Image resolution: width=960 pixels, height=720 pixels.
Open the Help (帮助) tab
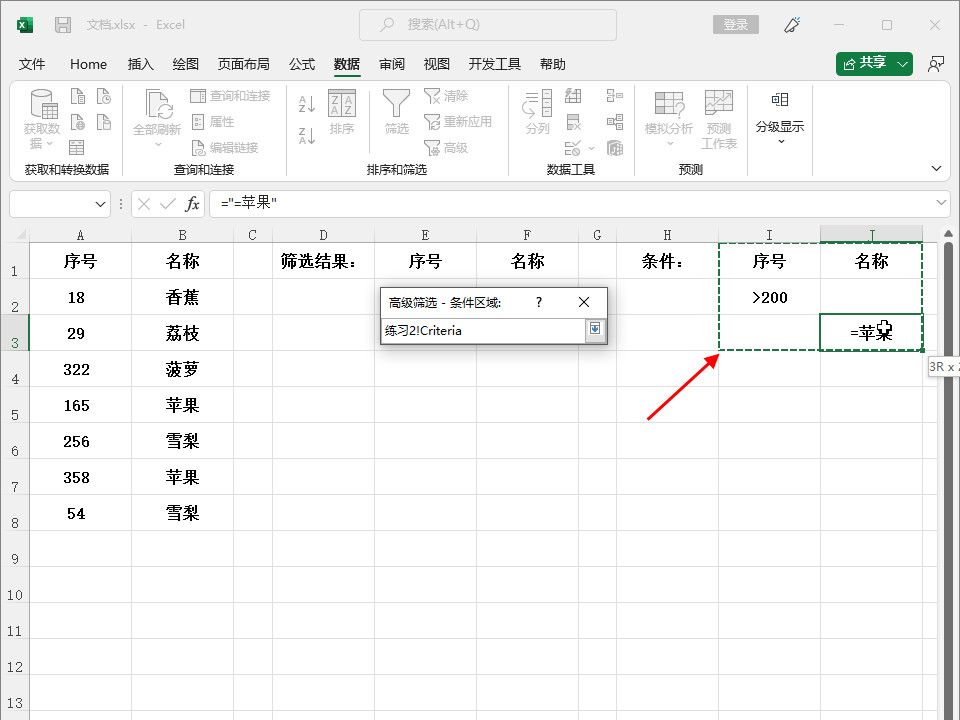pyautogui.click(x=552, y=64)
